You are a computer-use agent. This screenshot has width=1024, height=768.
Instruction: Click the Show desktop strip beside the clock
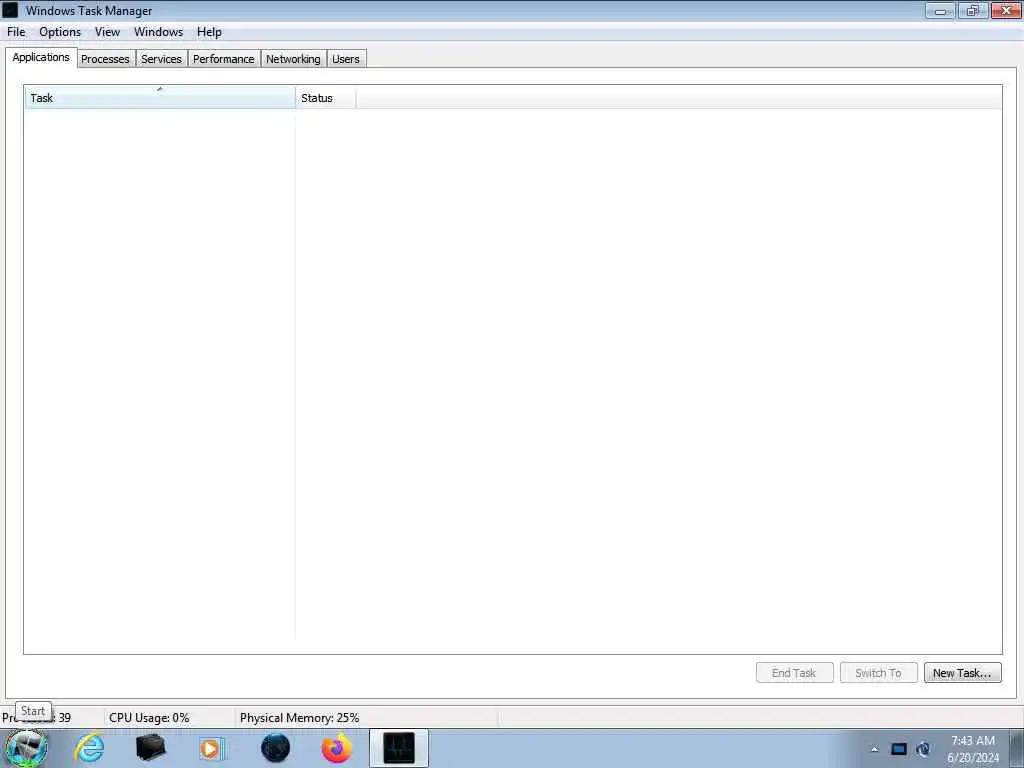click(1017, 748)
